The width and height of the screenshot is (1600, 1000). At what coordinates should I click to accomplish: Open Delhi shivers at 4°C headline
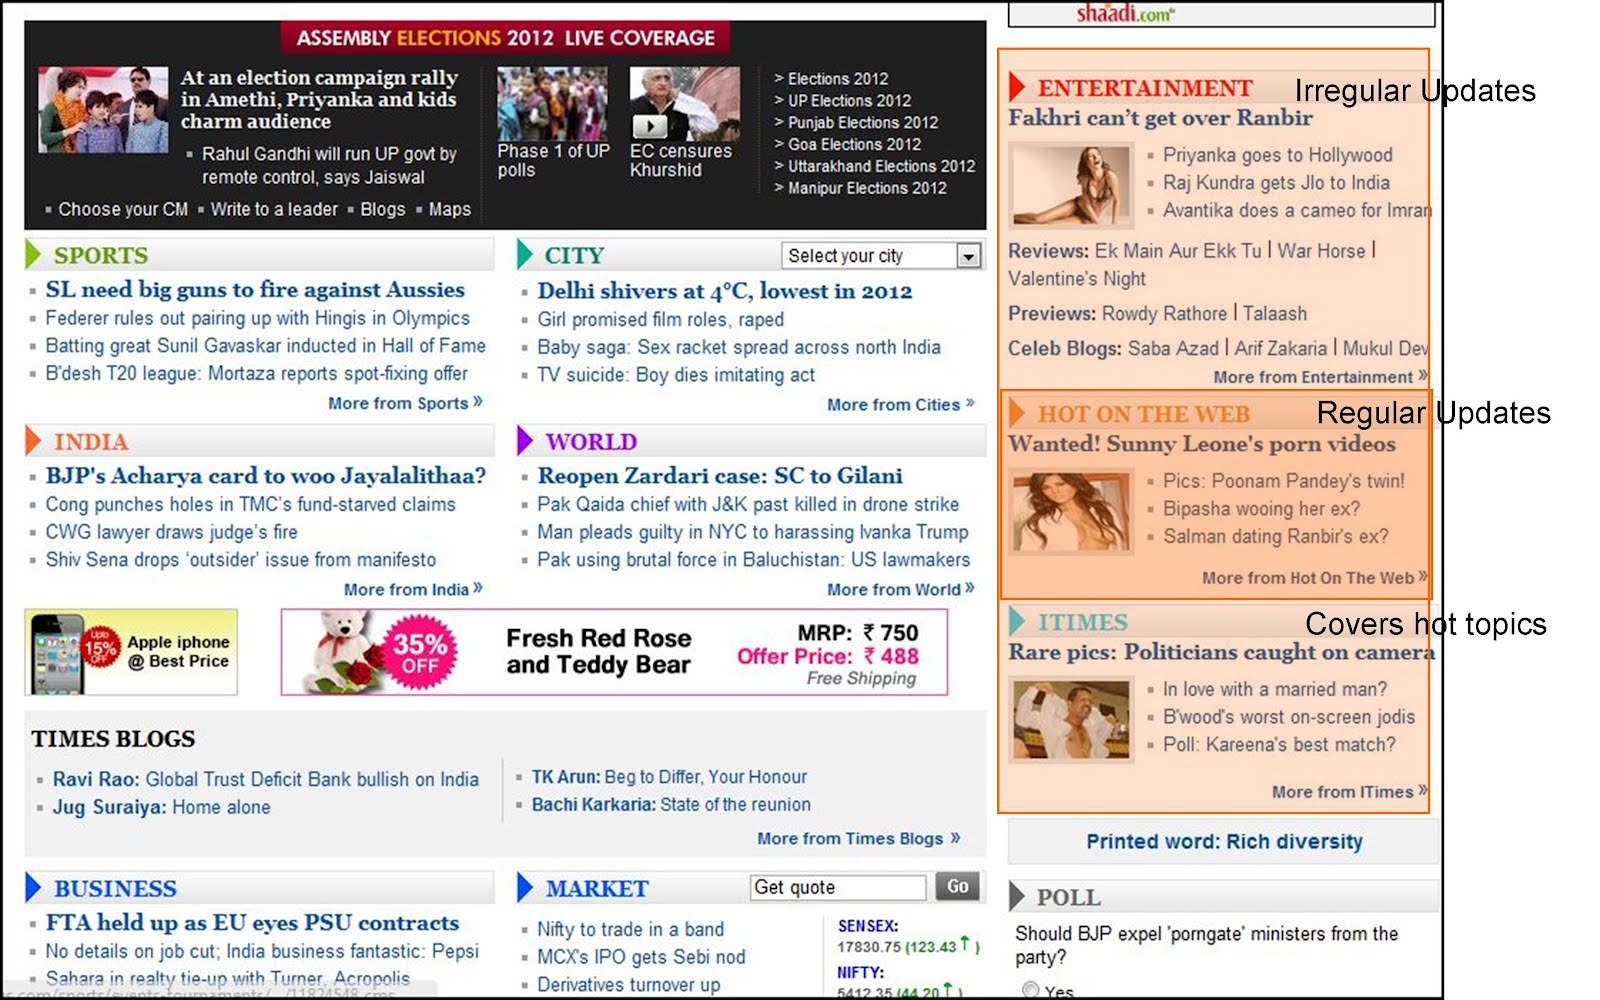[x=725, y=291]
